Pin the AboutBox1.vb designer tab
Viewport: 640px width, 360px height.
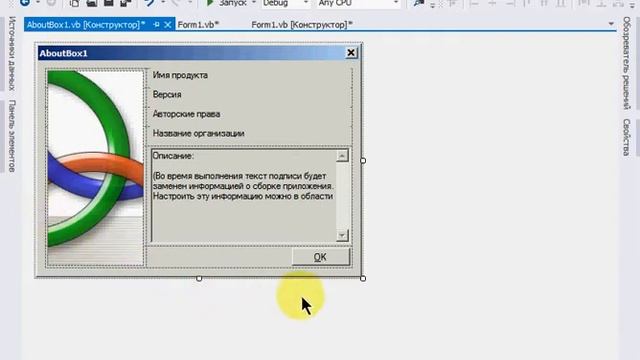pos(156,25)
